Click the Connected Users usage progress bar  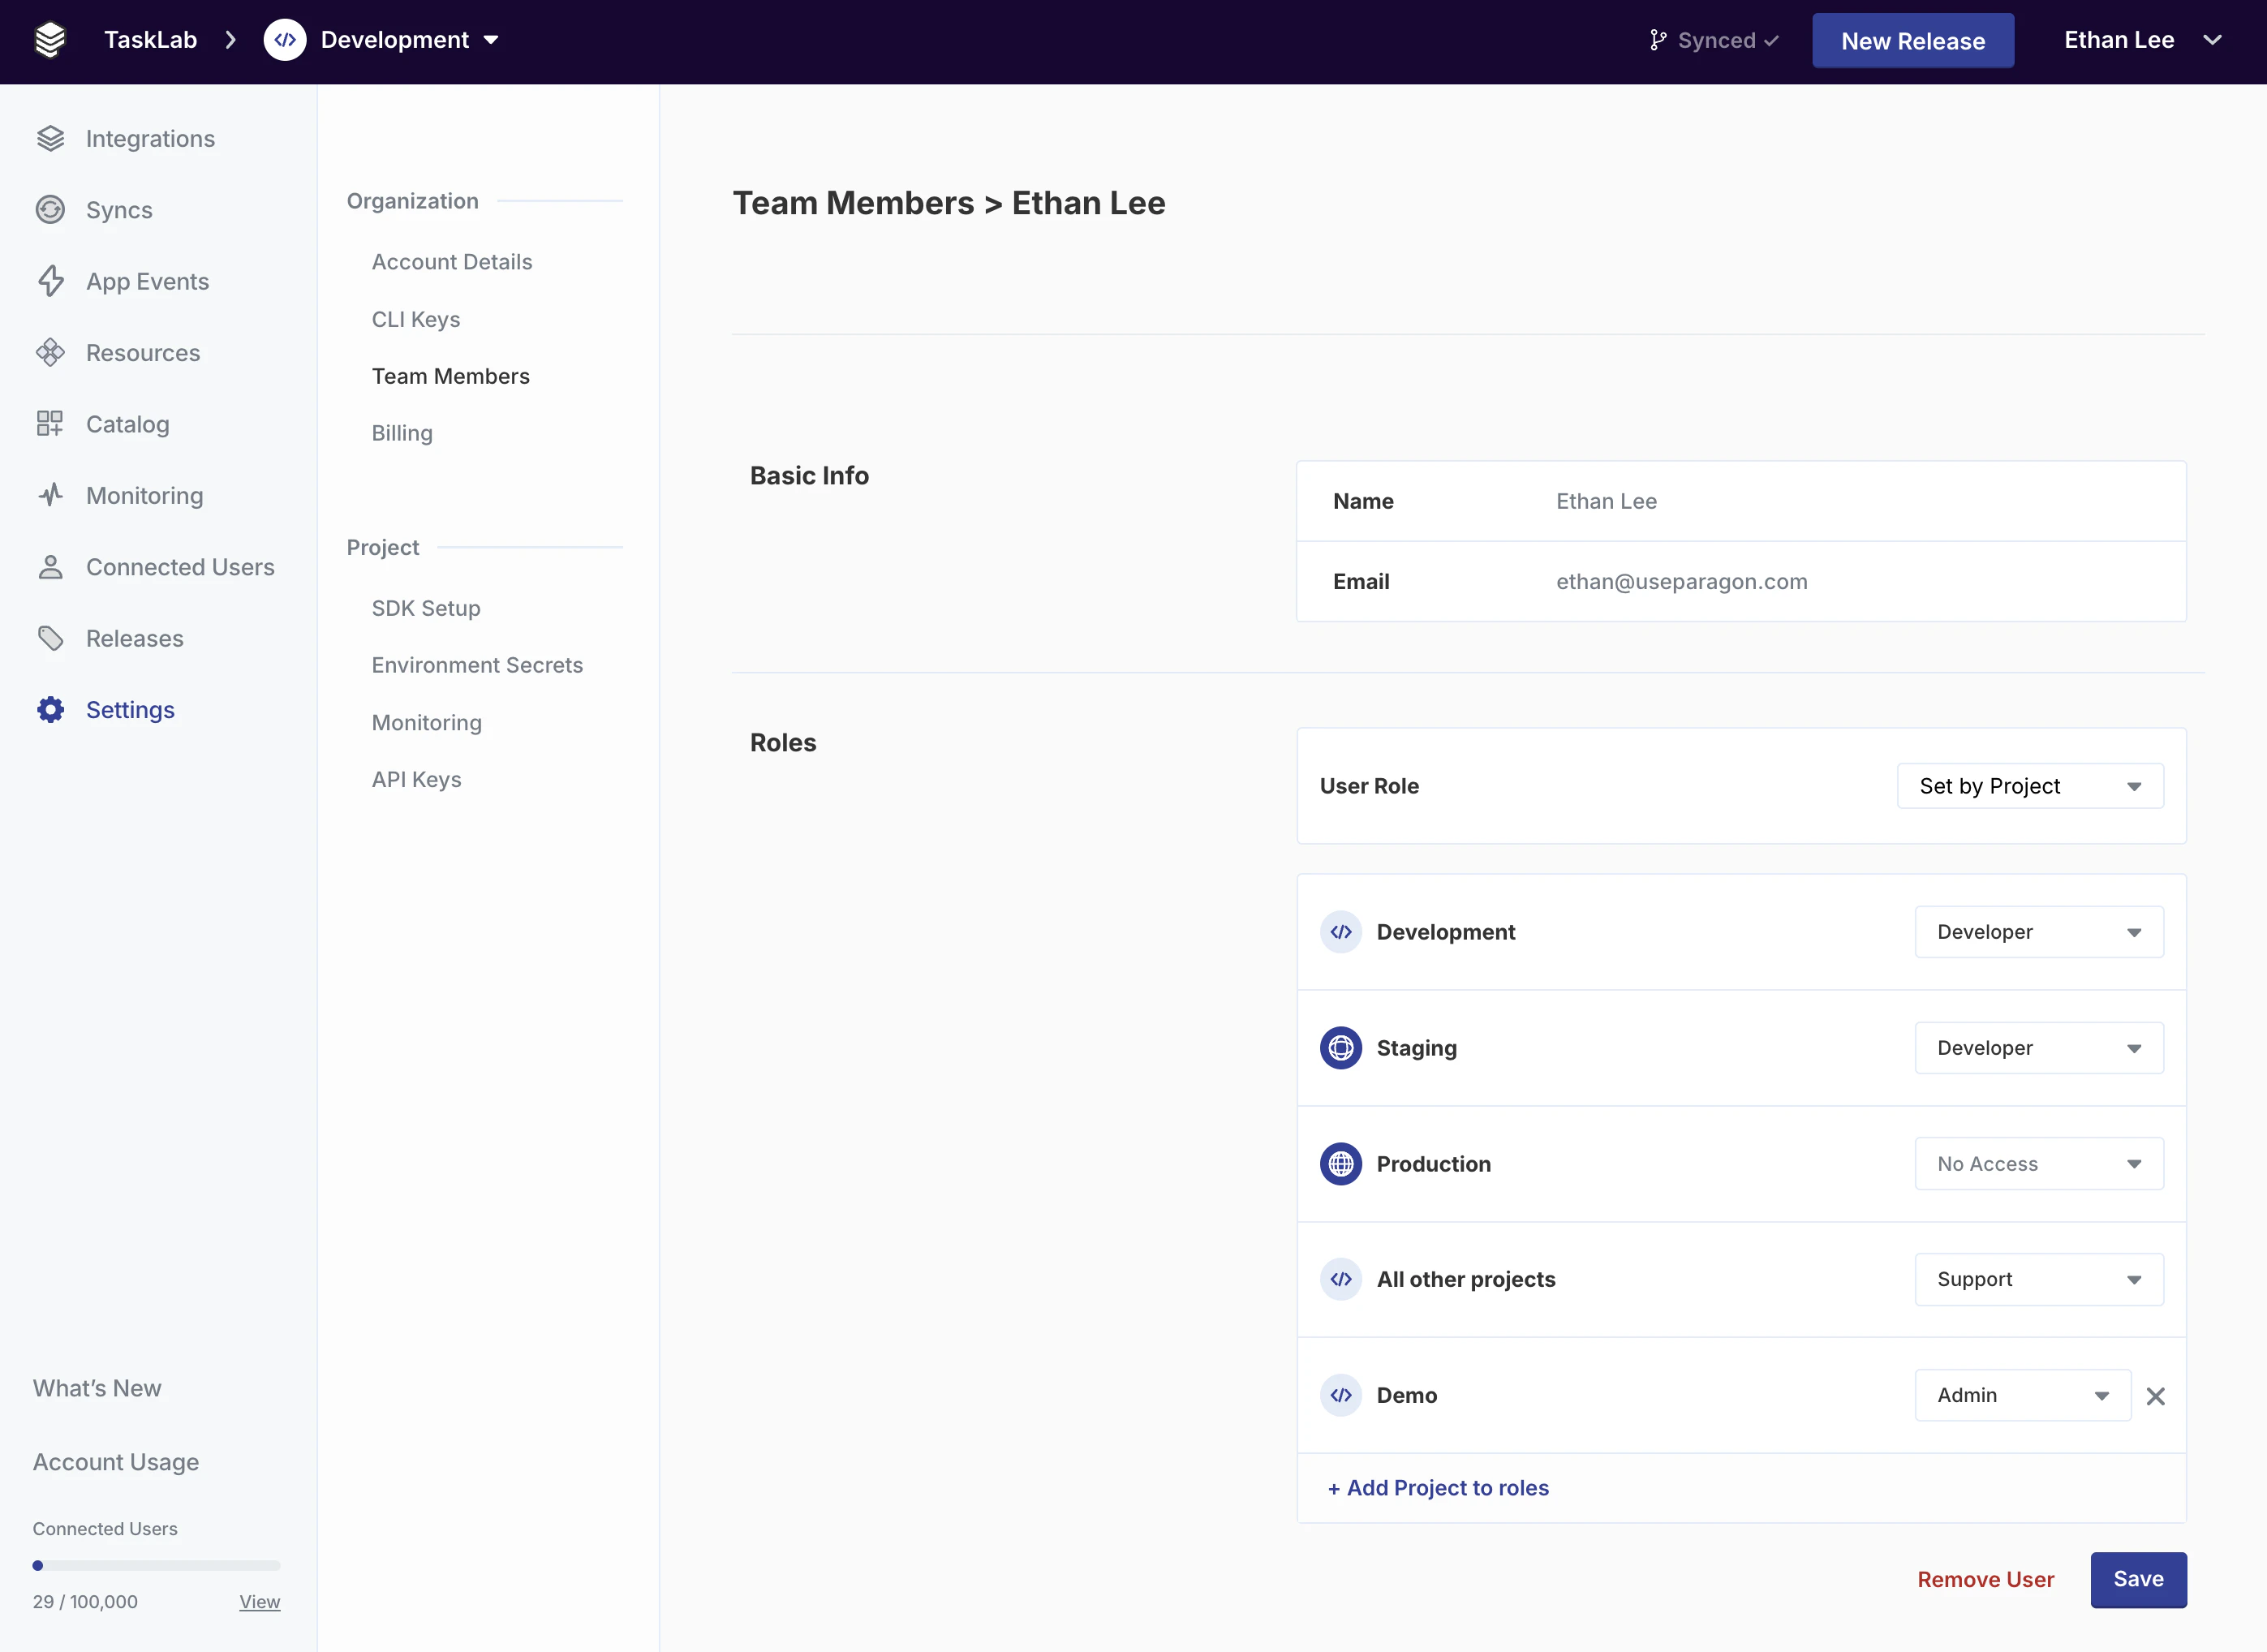coord(156,1565)
